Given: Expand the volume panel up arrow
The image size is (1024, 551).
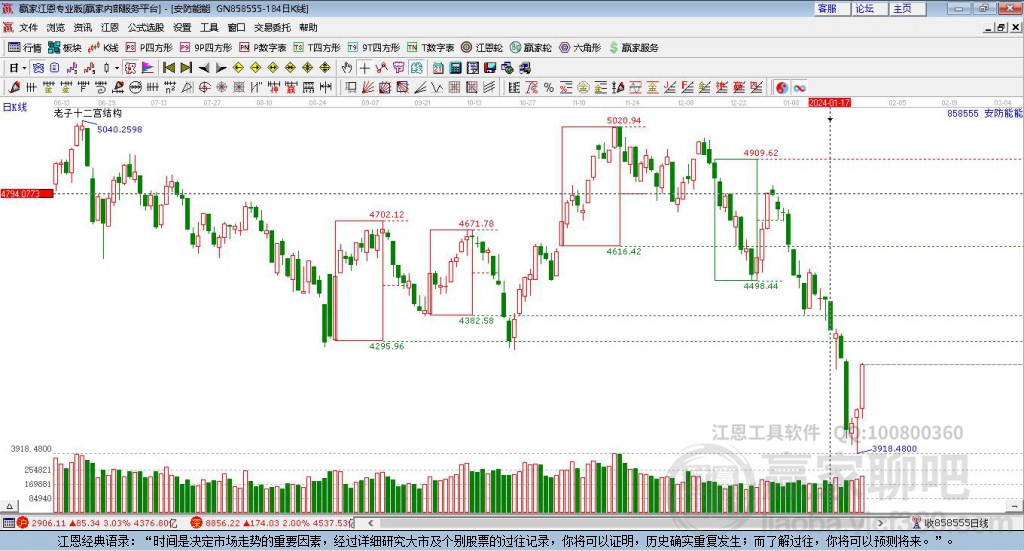Looking at the screenshot, I should tap(9, 506).
